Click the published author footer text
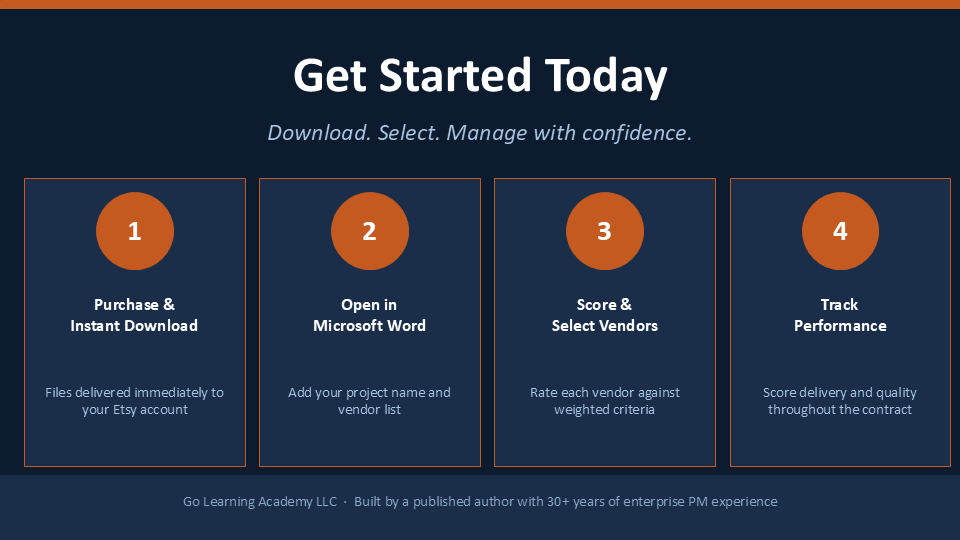The image size is (960, 540). click(566, 501)
